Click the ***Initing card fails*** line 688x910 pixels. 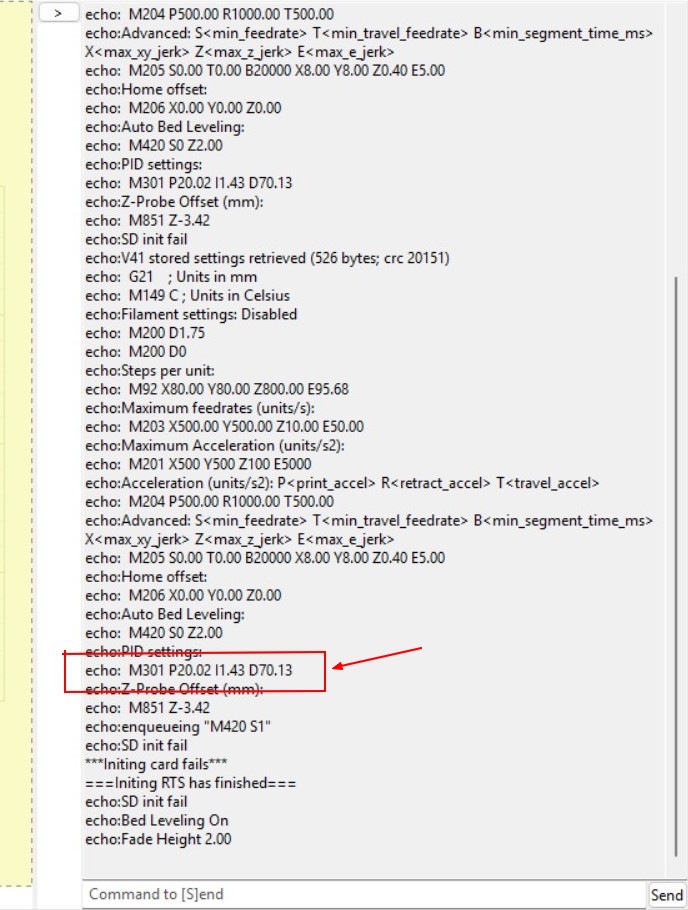tap(156, 764)
